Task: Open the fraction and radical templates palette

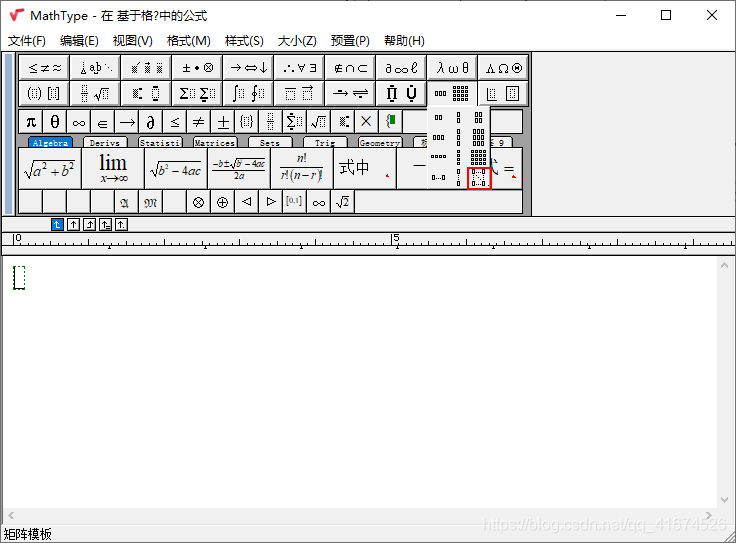Action: (95, 93)
